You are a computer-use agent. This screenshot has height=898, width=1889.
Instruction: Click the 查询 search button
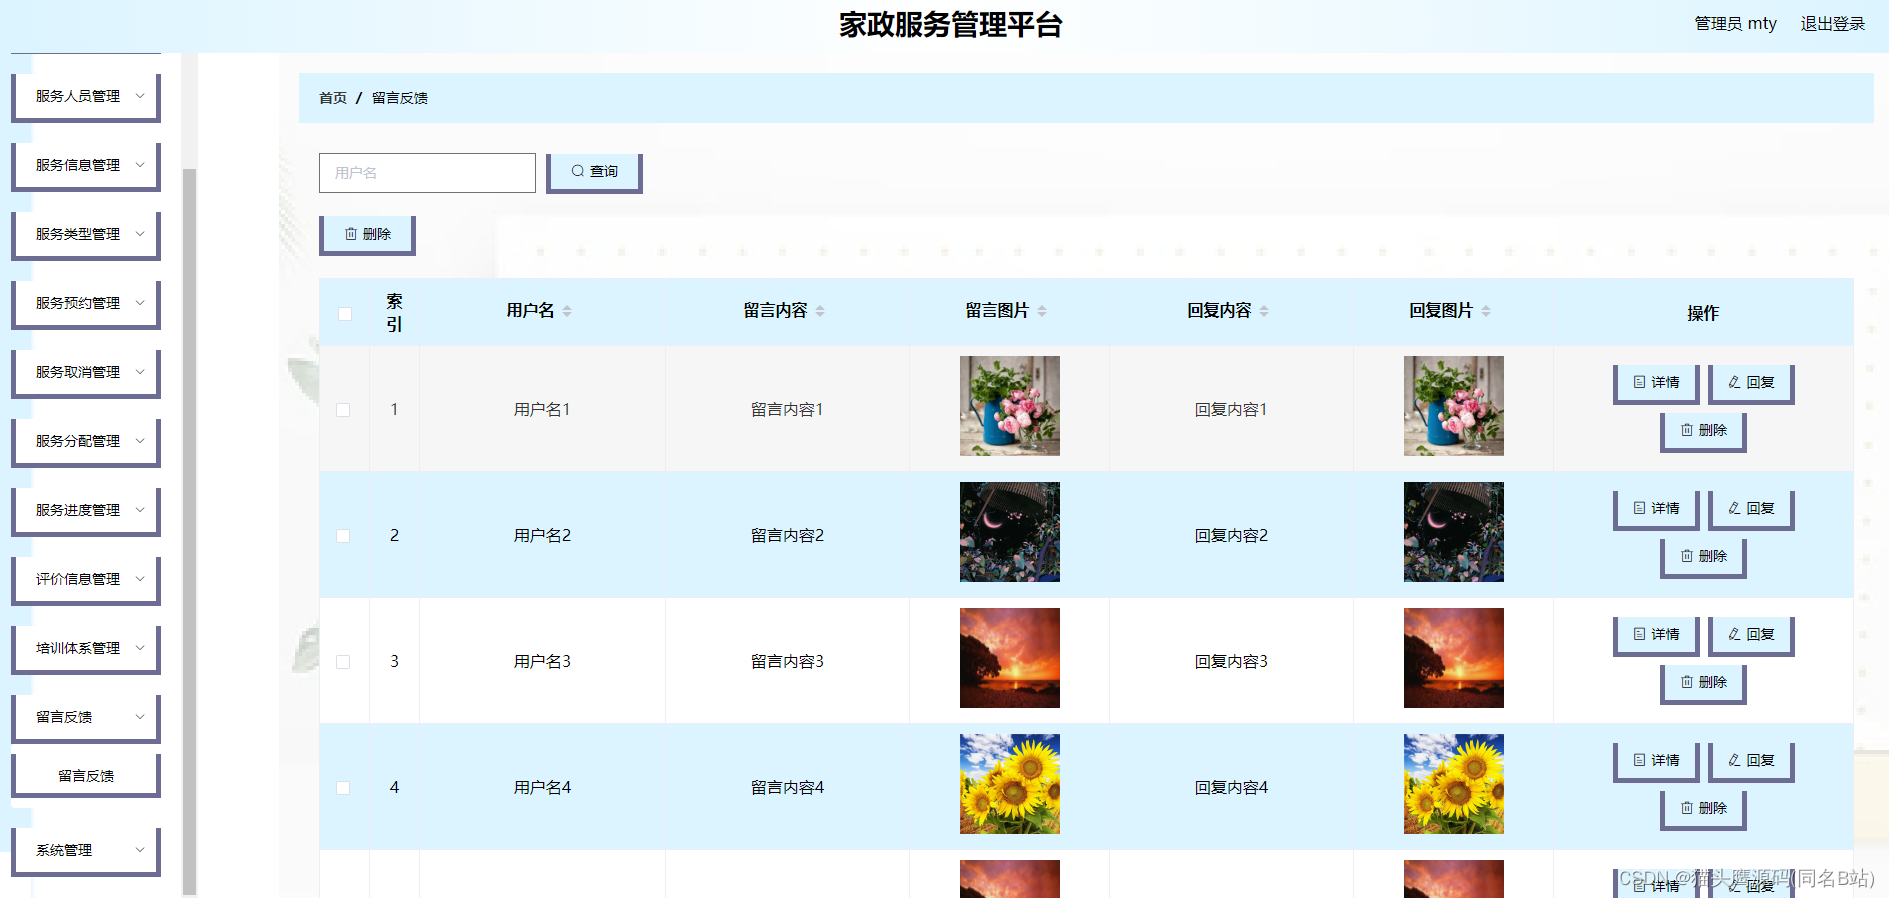594,173
